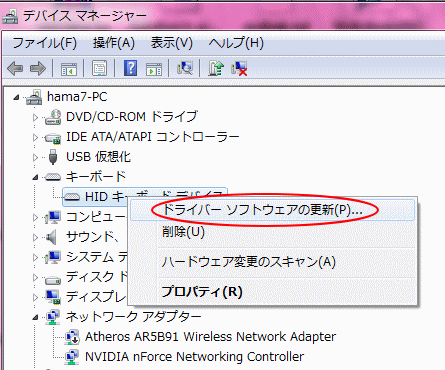
Task: Select the コンピュー category label
Action: pyautogui.click(x=96, y=217)
